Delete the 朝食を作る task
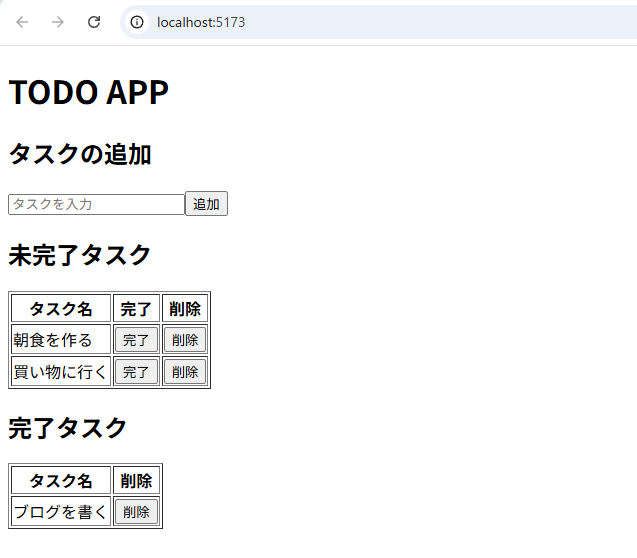 (x=185, y=340)
